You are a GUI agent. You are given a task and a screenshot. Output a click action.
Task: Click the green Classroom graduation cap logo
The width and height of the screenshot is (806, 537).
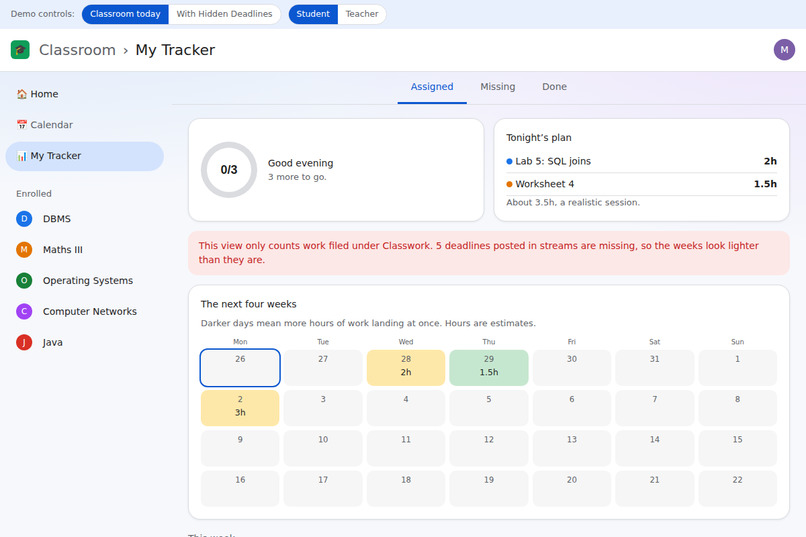coord(20,50)
